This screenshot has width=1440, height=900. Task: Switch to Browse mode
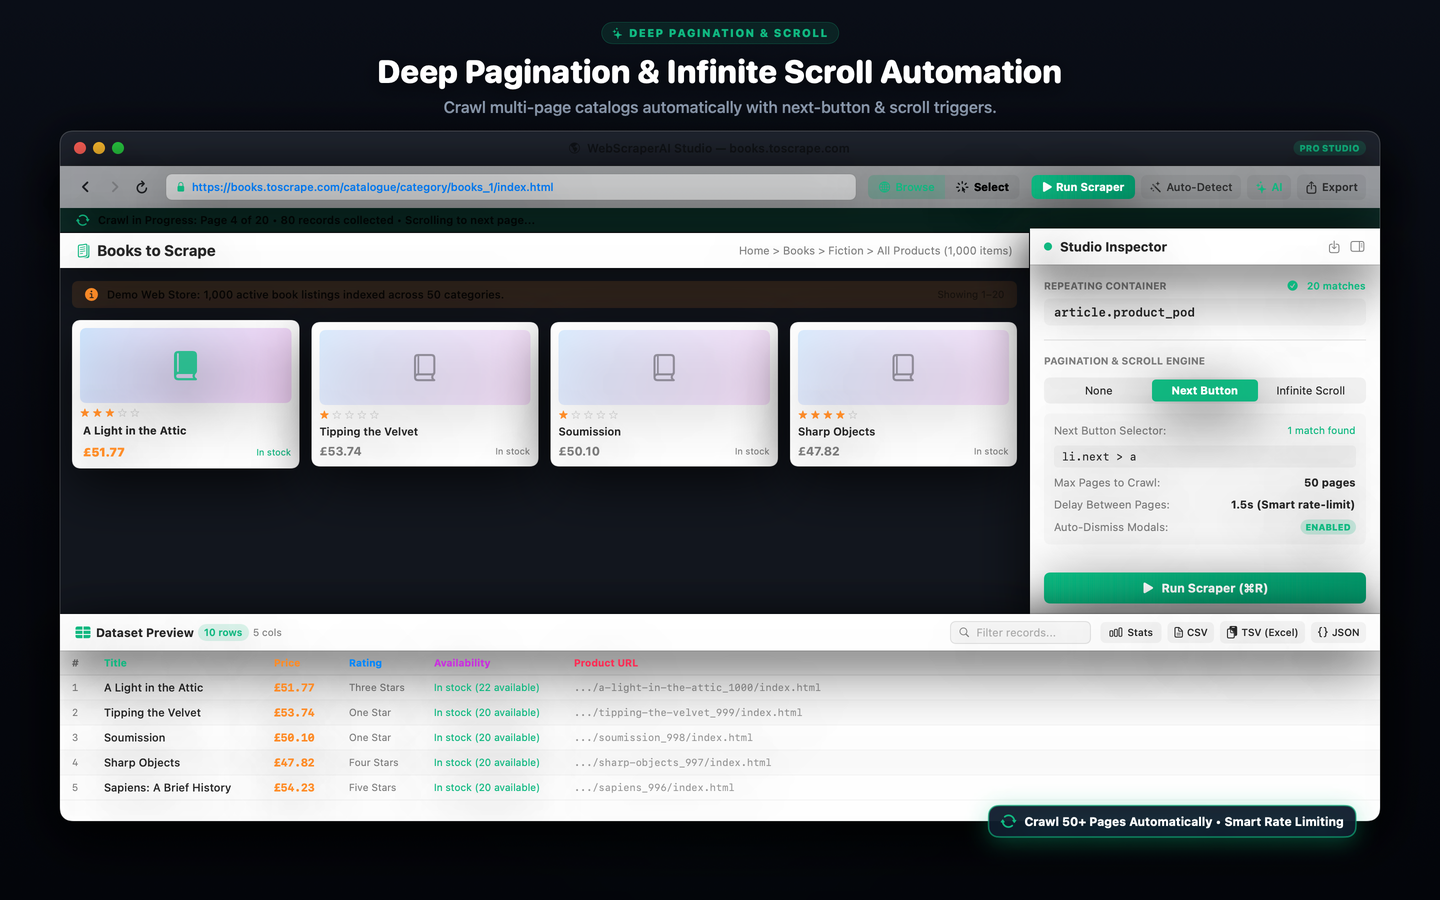click(x=906, y=187)
